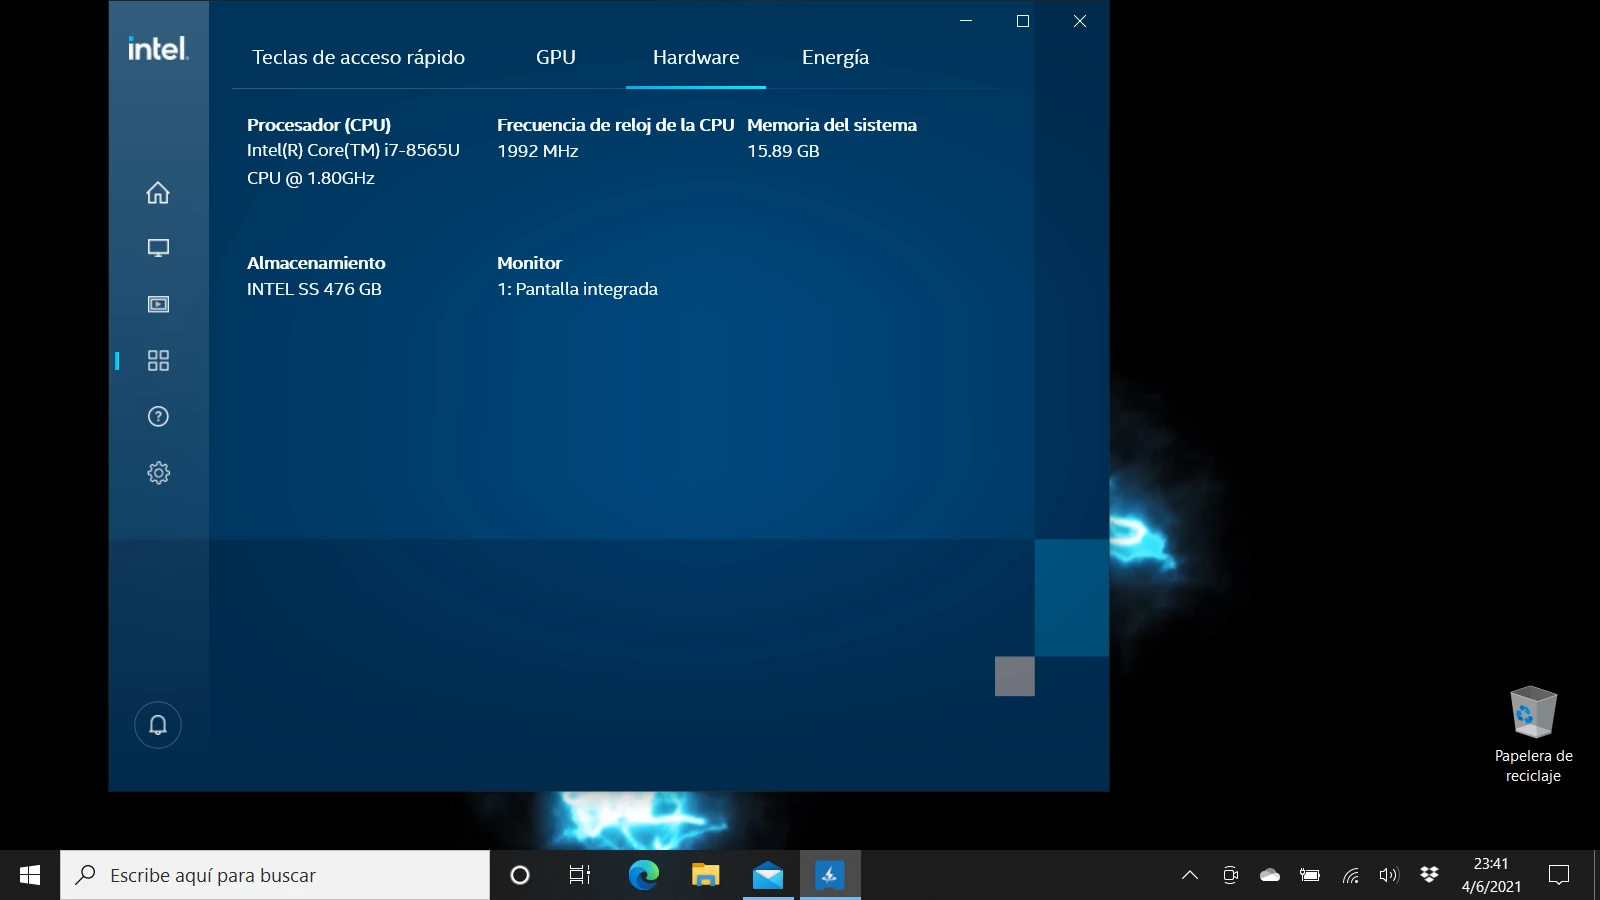Screen dimensions: 1600x900
Task: Select the Papelera de reciclaje desktop icon
Action: [1533, 735]
